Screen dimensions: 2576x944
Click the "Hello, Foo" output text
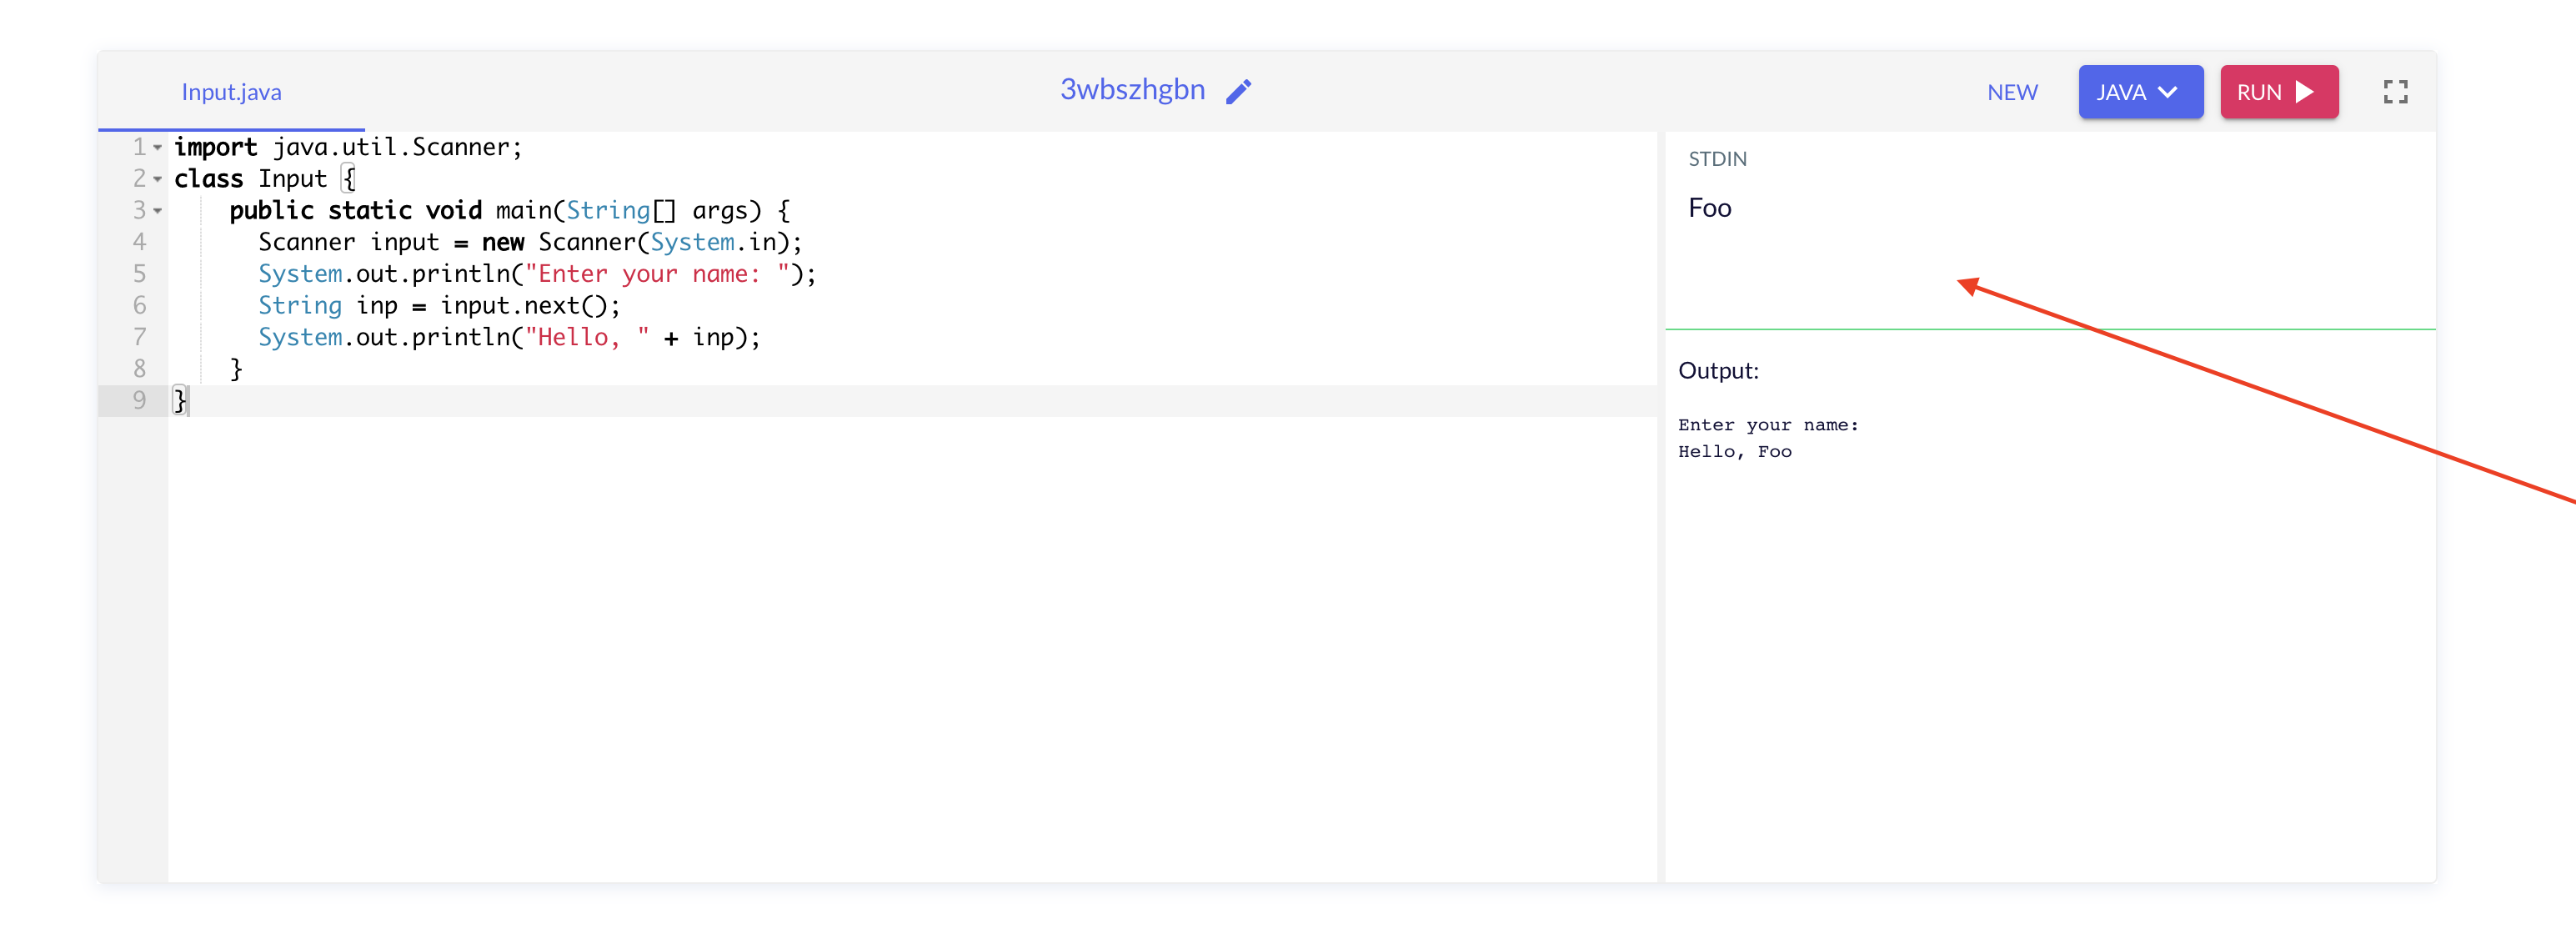(x=1734, y=452)
